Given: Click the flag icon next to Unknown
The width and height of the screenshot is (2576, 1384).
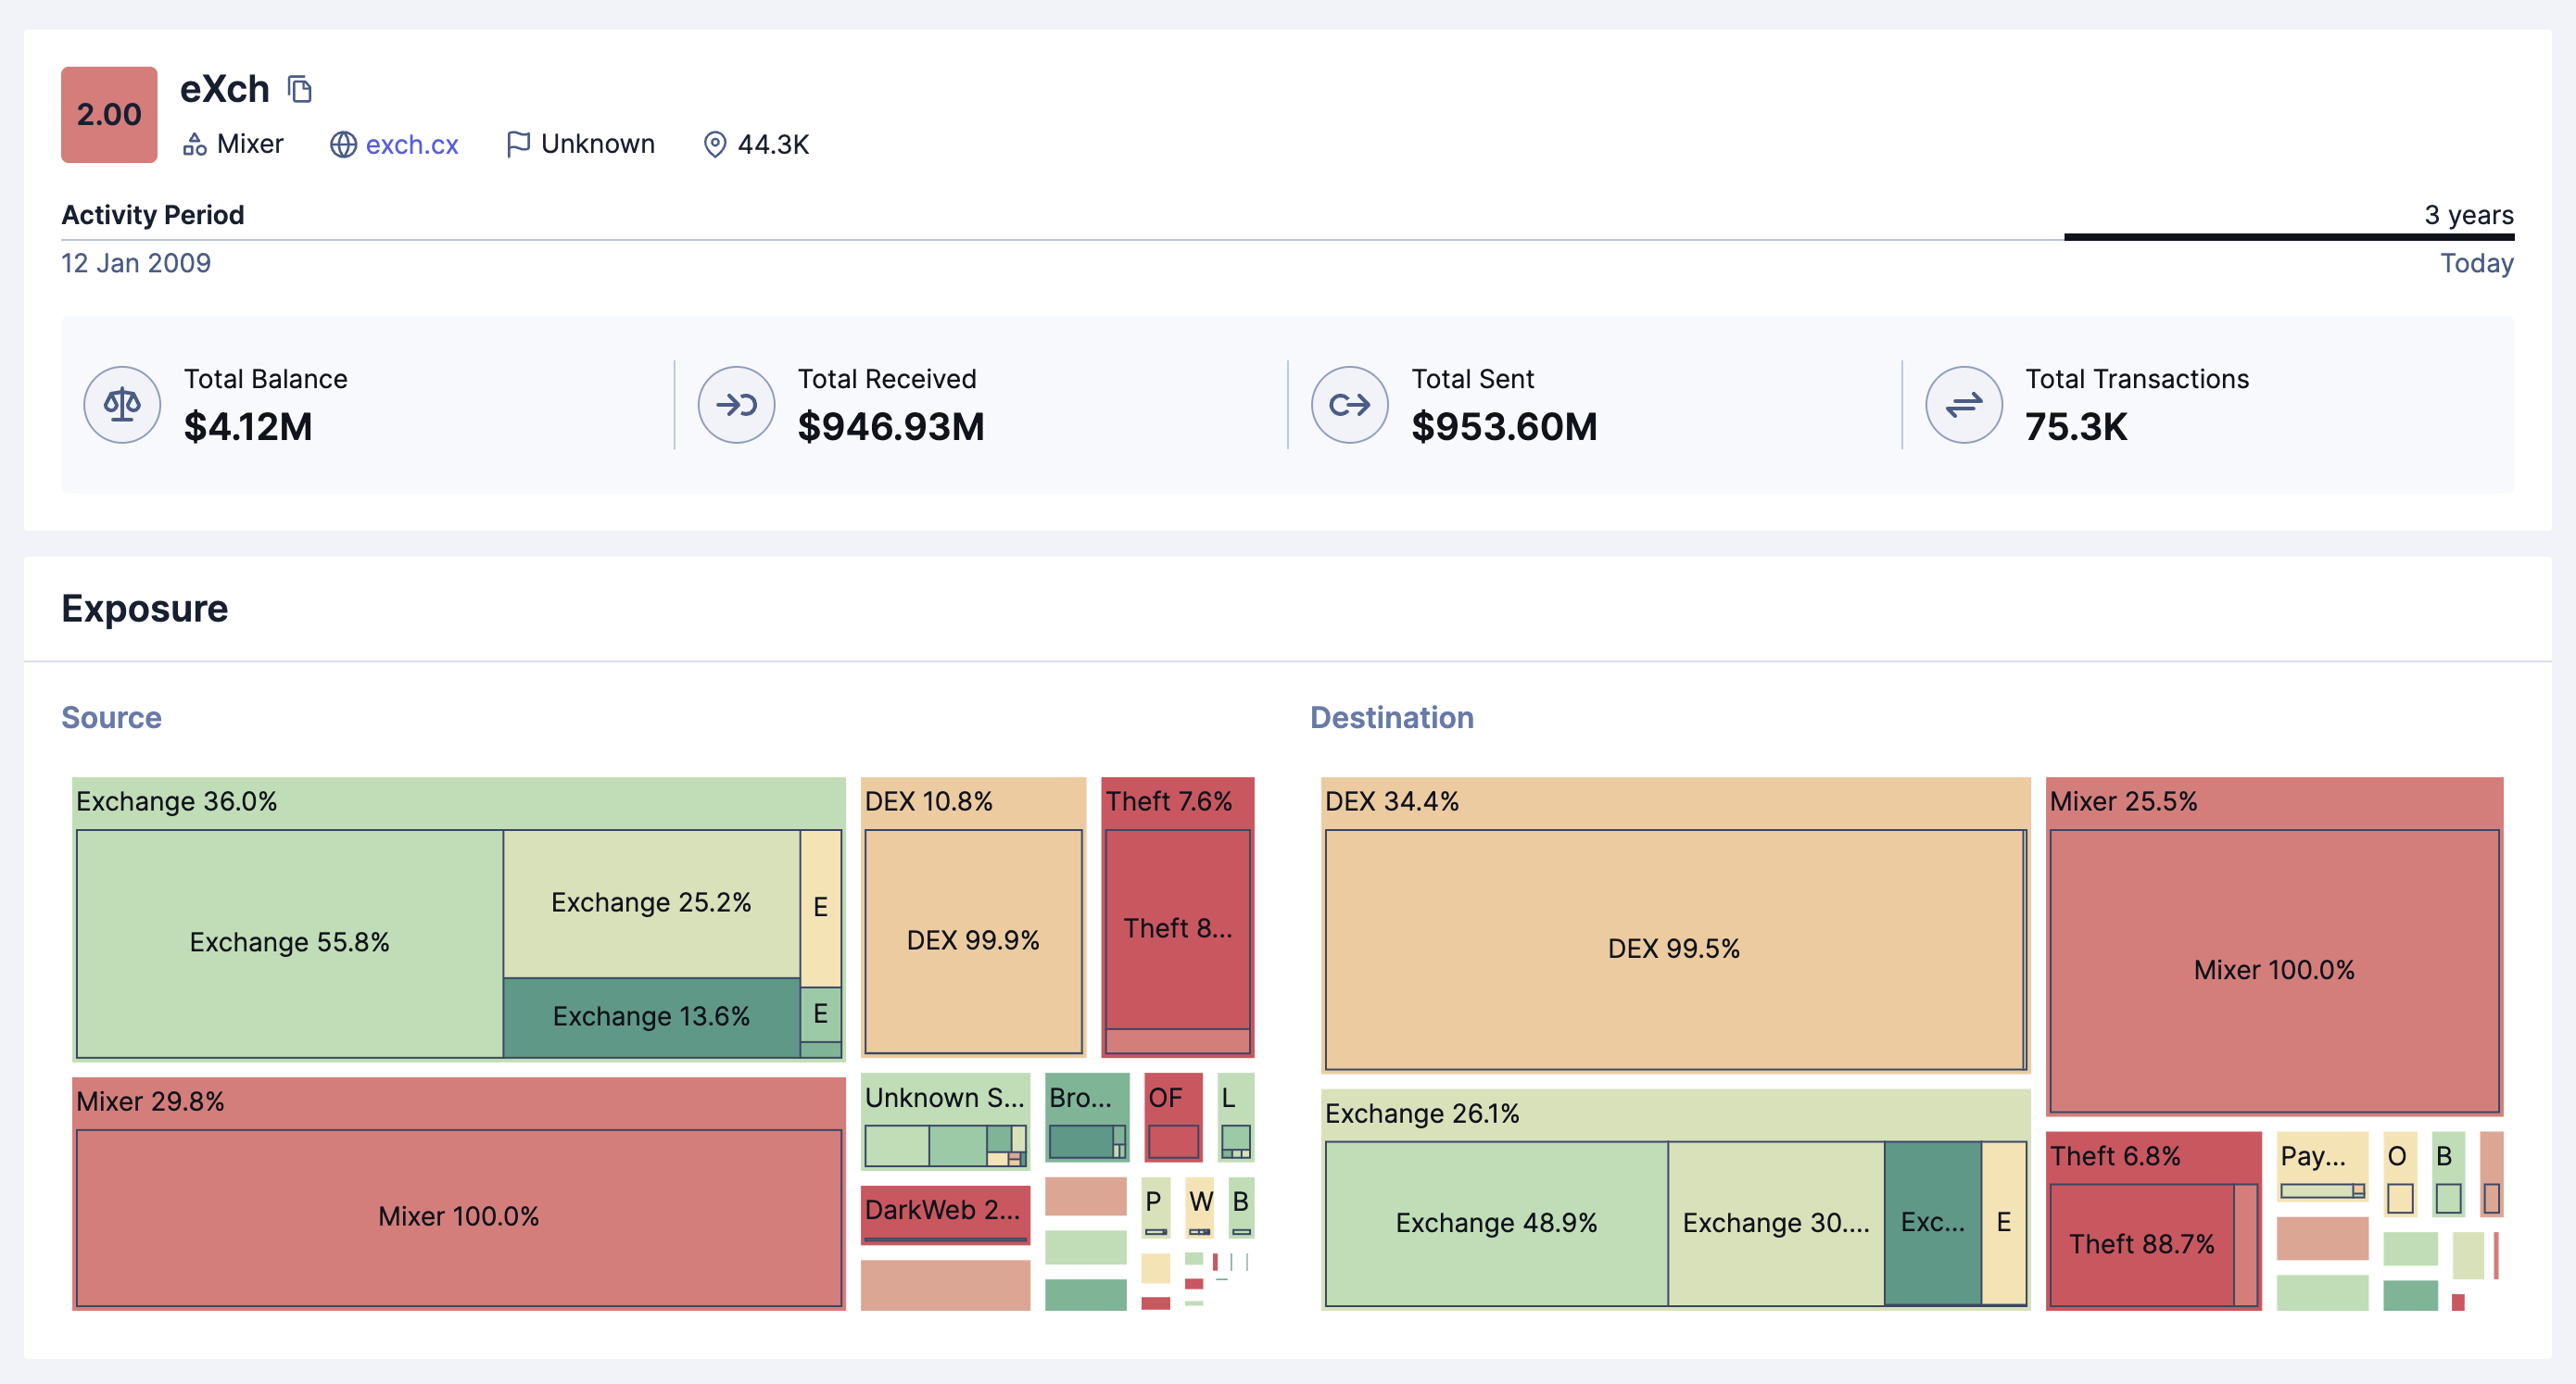Looking at the screenshot, I should coord(517,145).
